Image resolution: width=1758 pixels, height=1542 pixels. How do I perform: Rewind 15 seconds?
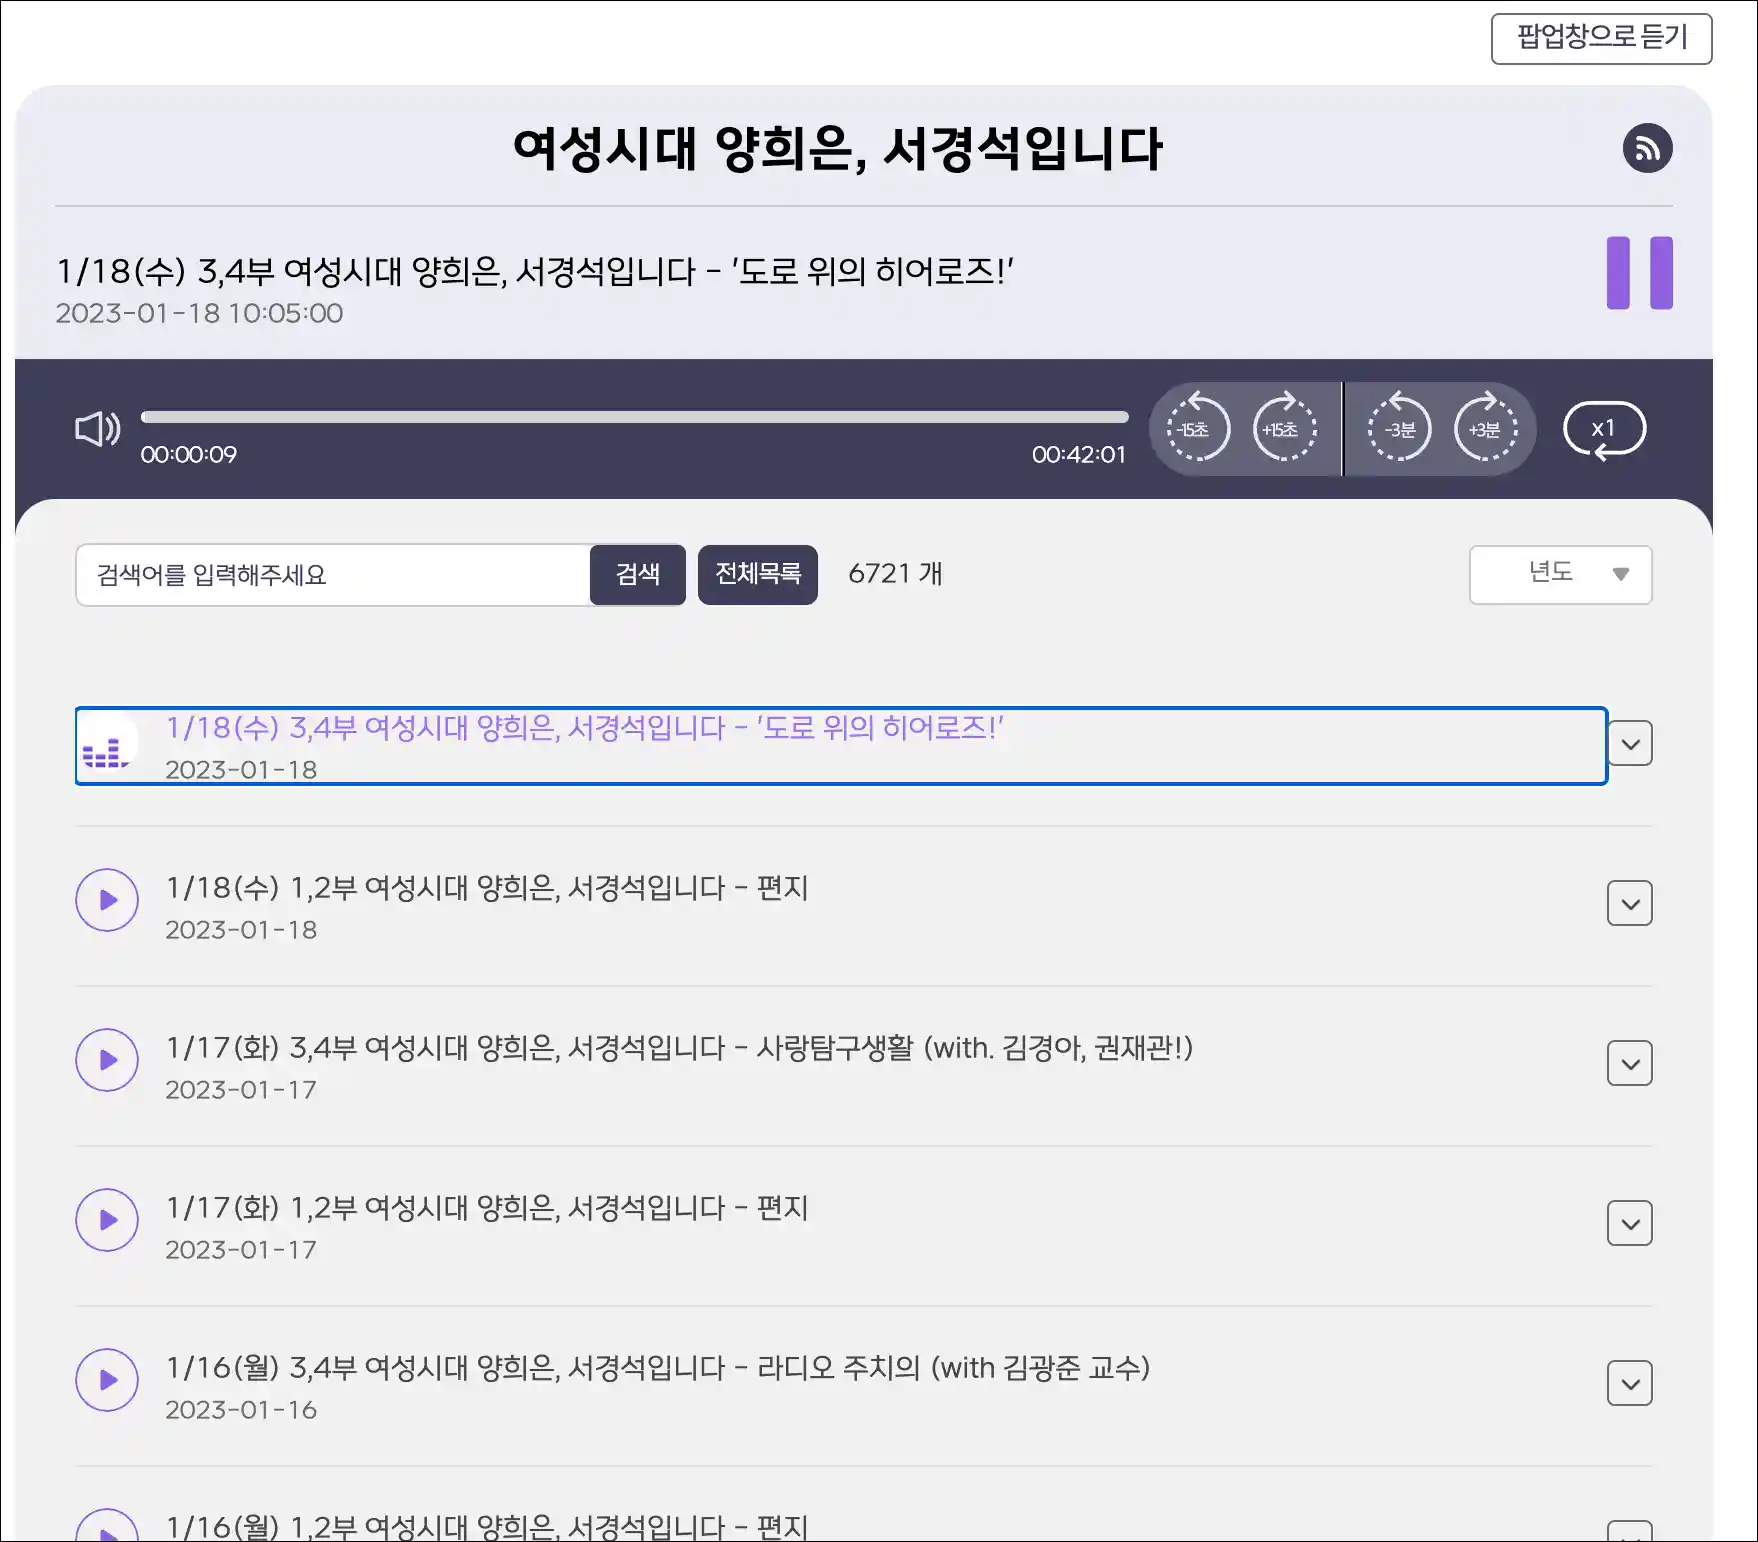(1197, 429)
